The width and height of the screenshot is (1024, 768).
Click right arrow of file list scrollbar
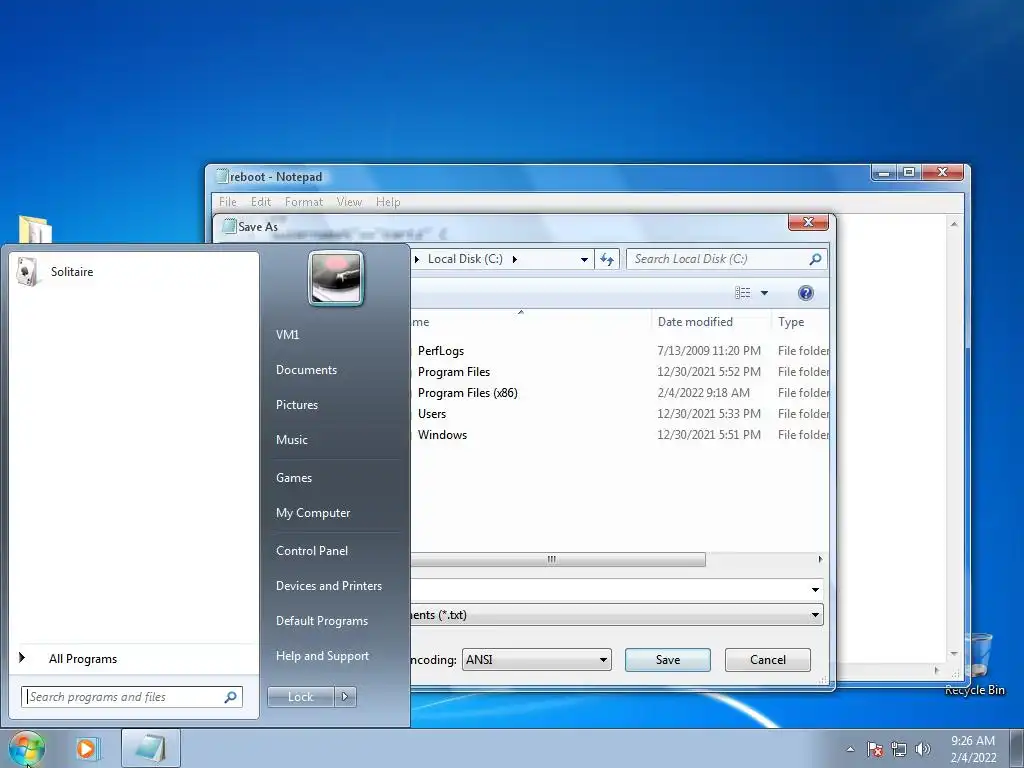tap(820, 560)
